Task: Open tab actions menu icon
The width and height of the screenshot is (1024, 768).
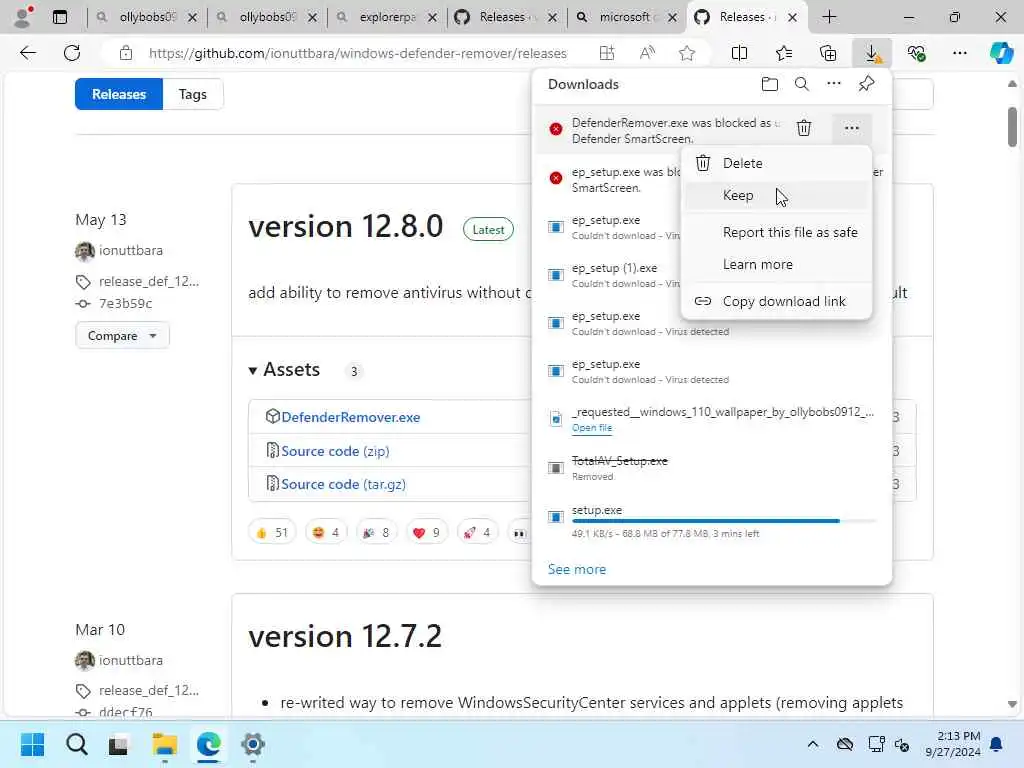Action: pos(59,17)
